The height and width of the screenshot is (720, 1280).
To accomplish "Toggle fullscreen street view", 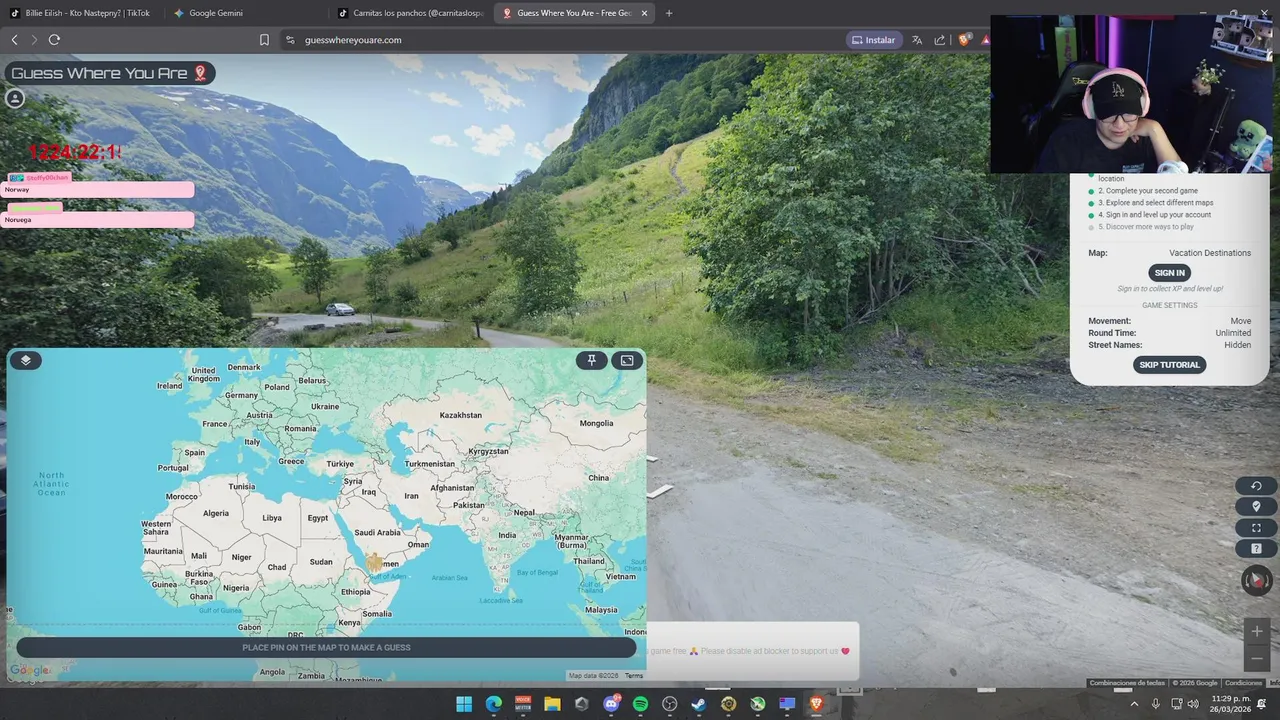I will tap(1256, 528).
